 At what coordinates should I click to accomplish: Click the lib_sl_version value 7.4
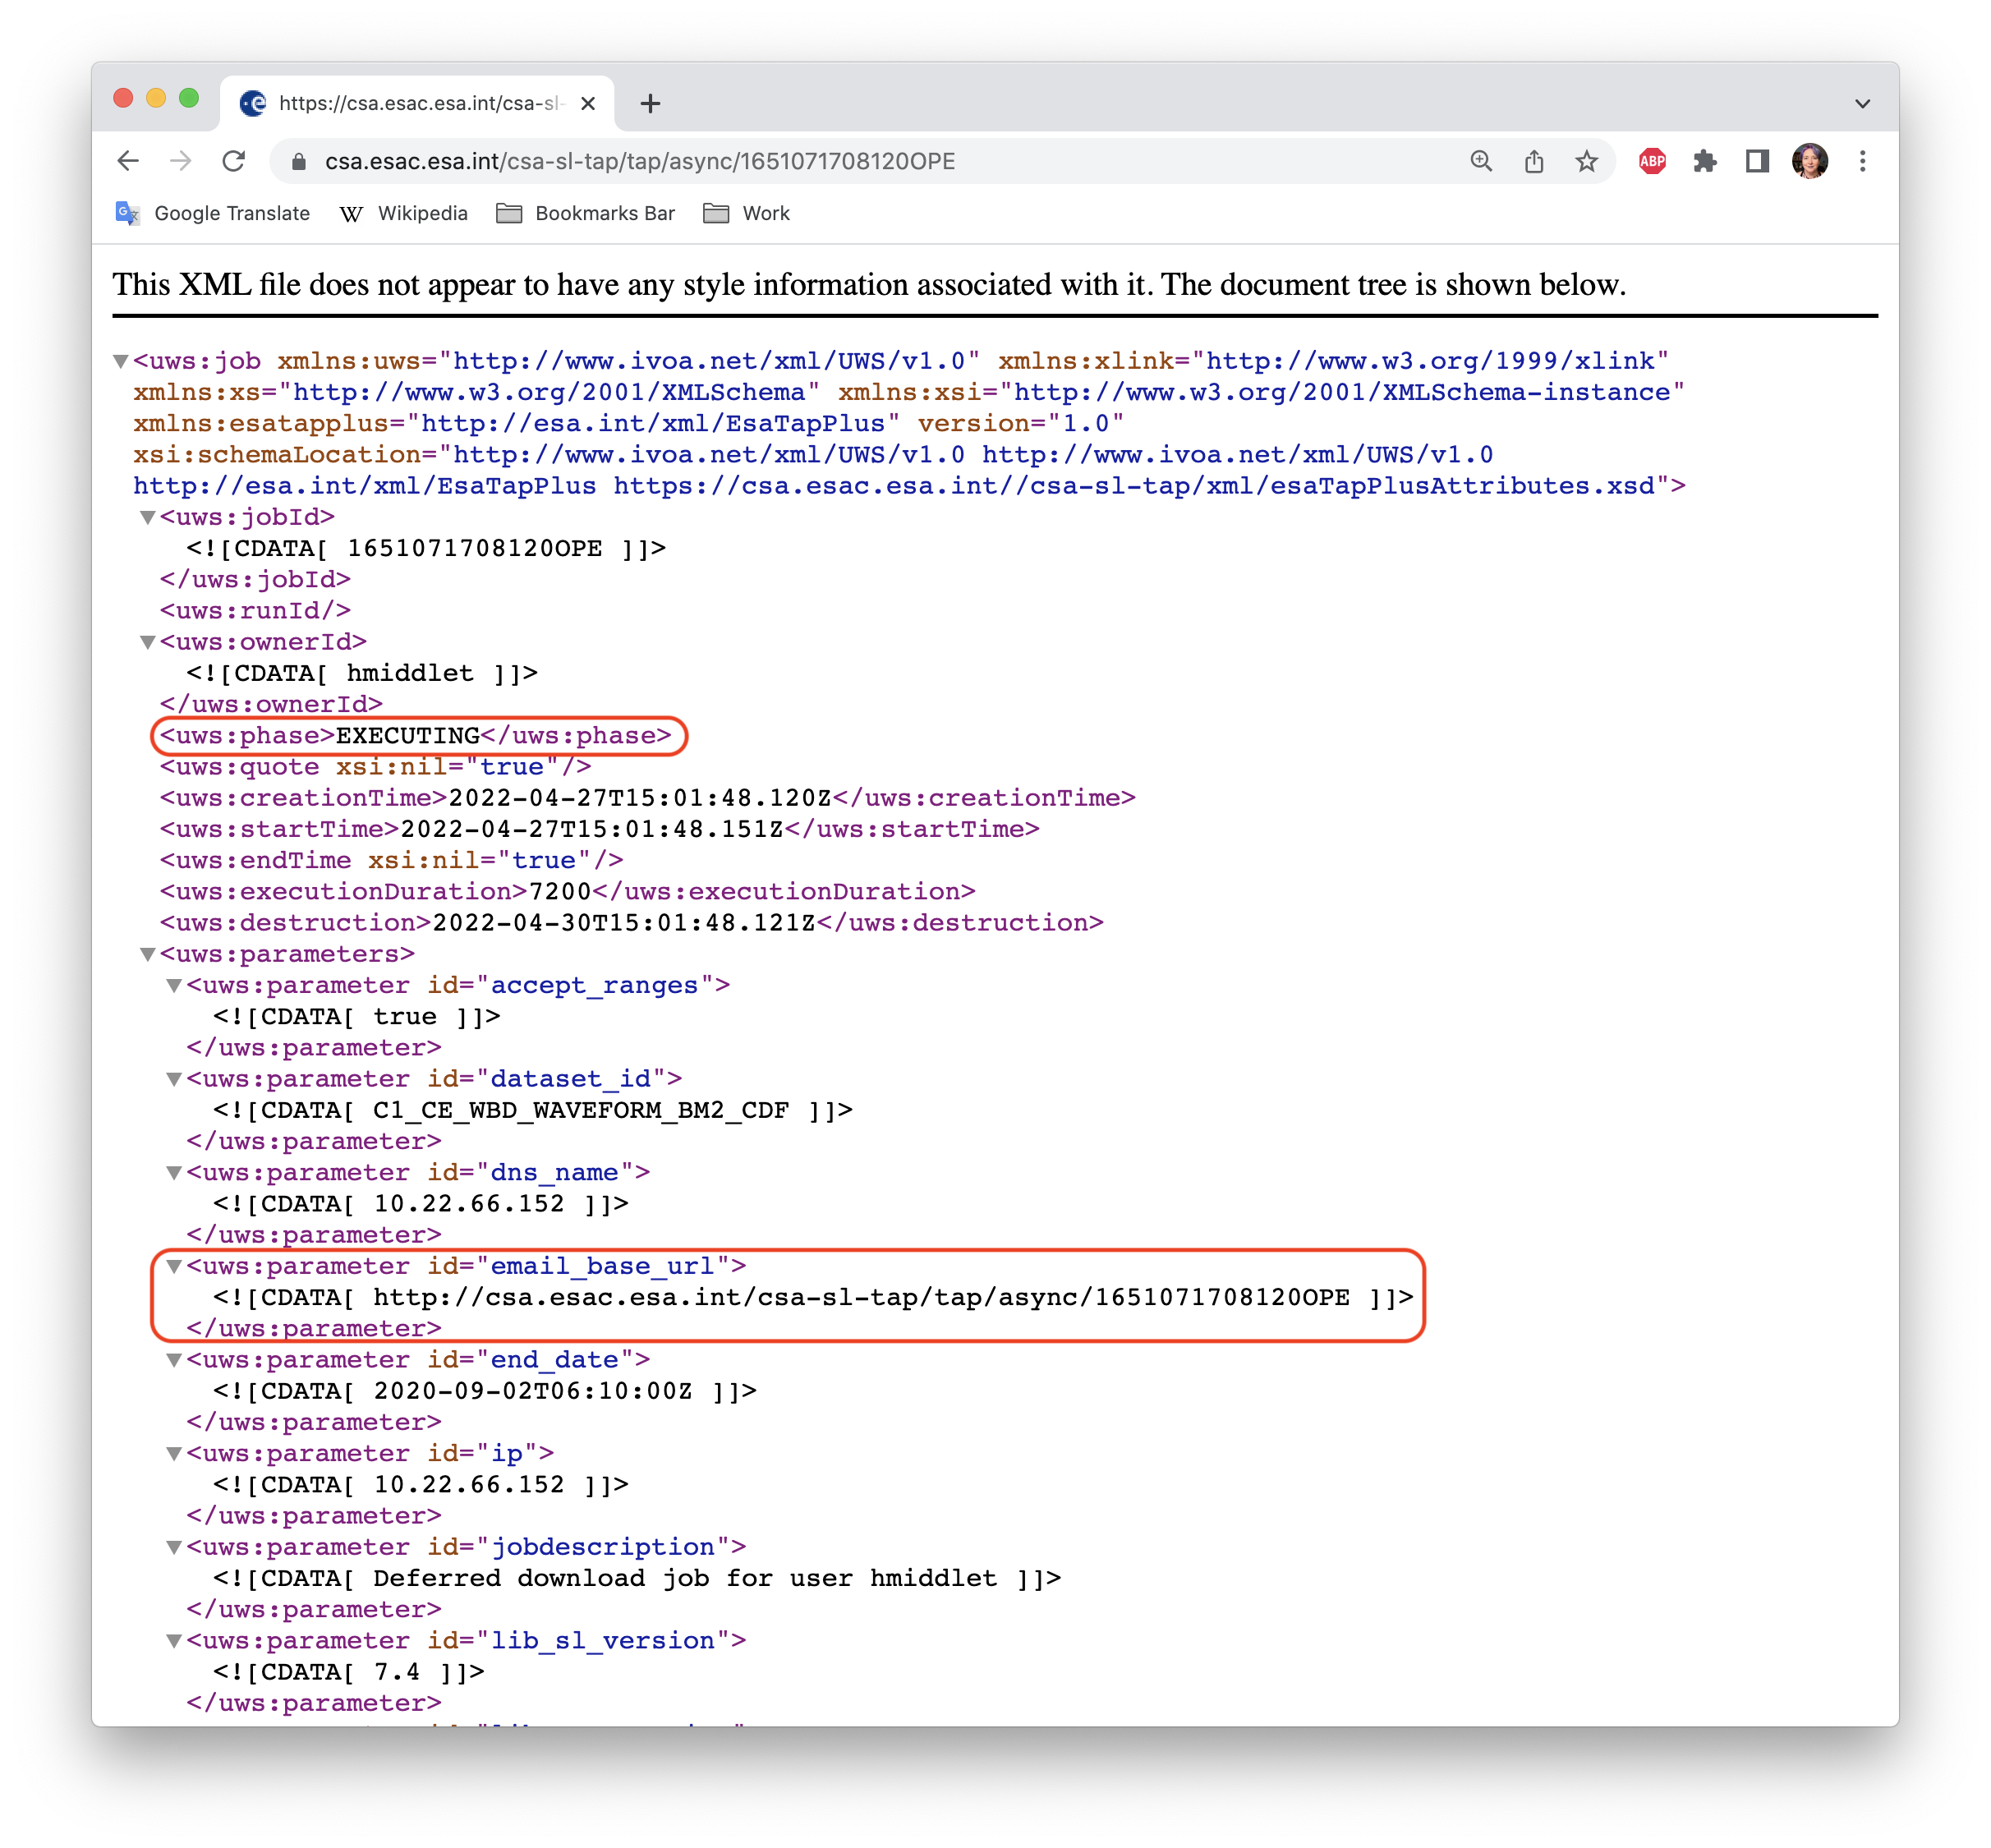point(397,1672)
